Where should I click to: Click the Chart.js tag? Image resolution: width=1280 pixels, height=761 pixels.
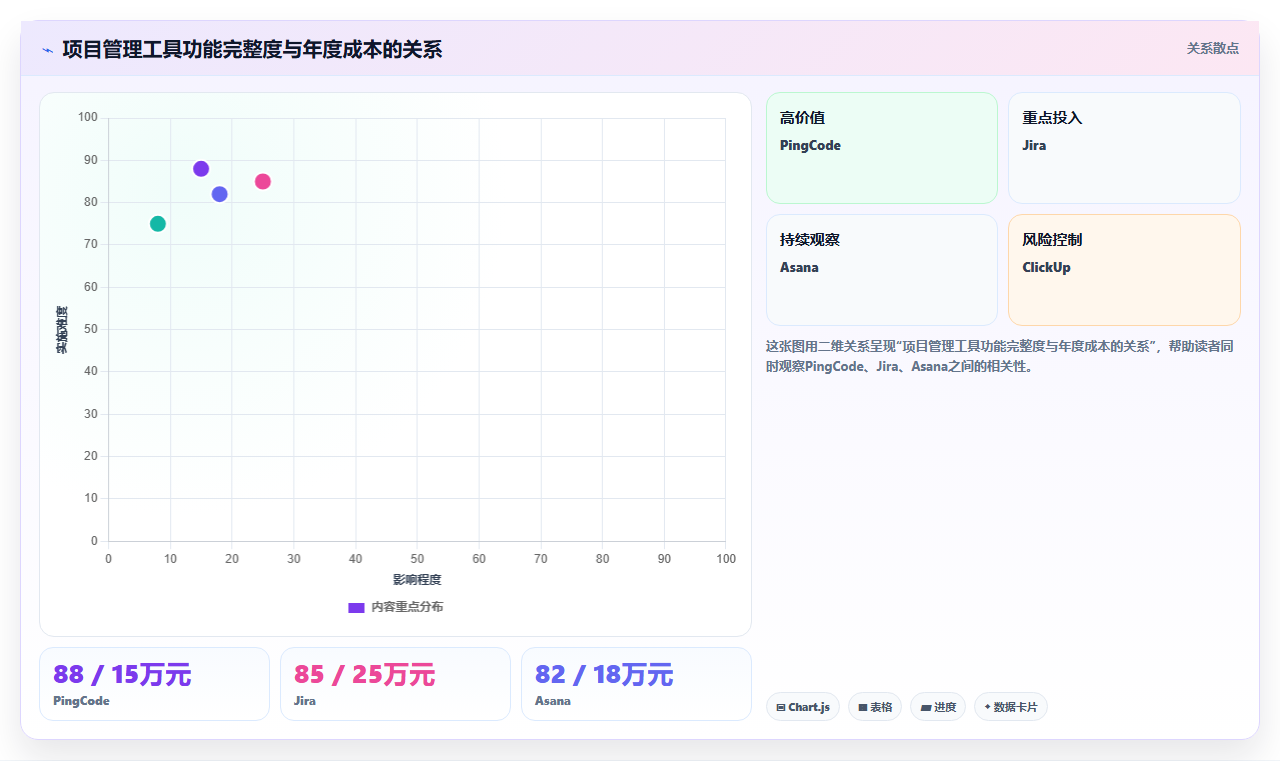pyautogui.click(x=803, y=707)
